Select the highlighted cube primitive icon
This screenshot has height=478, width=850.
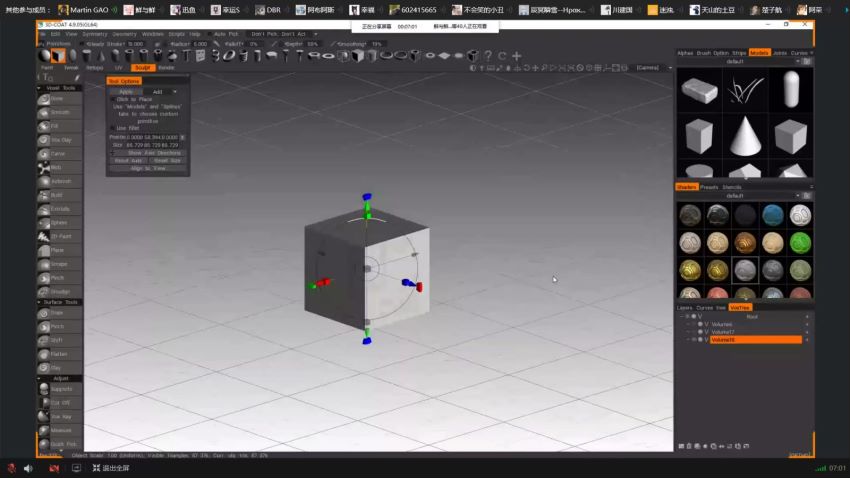[59, 55]
